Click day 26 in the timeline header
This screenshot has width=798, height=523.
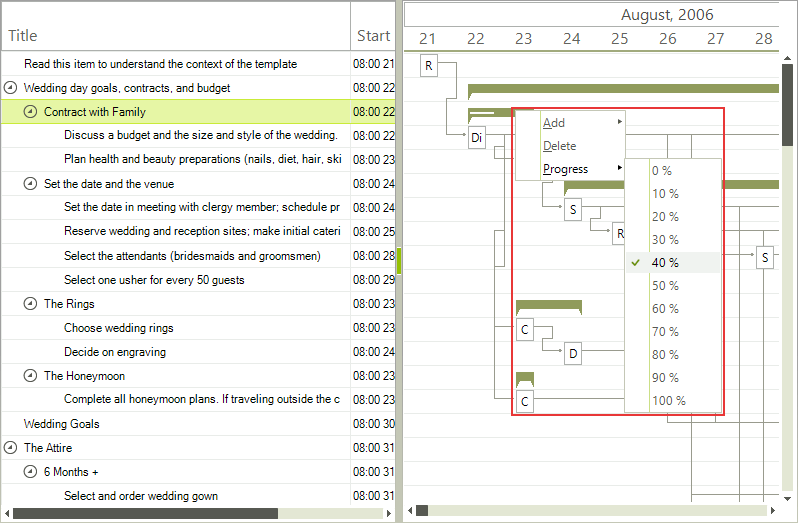668,39
